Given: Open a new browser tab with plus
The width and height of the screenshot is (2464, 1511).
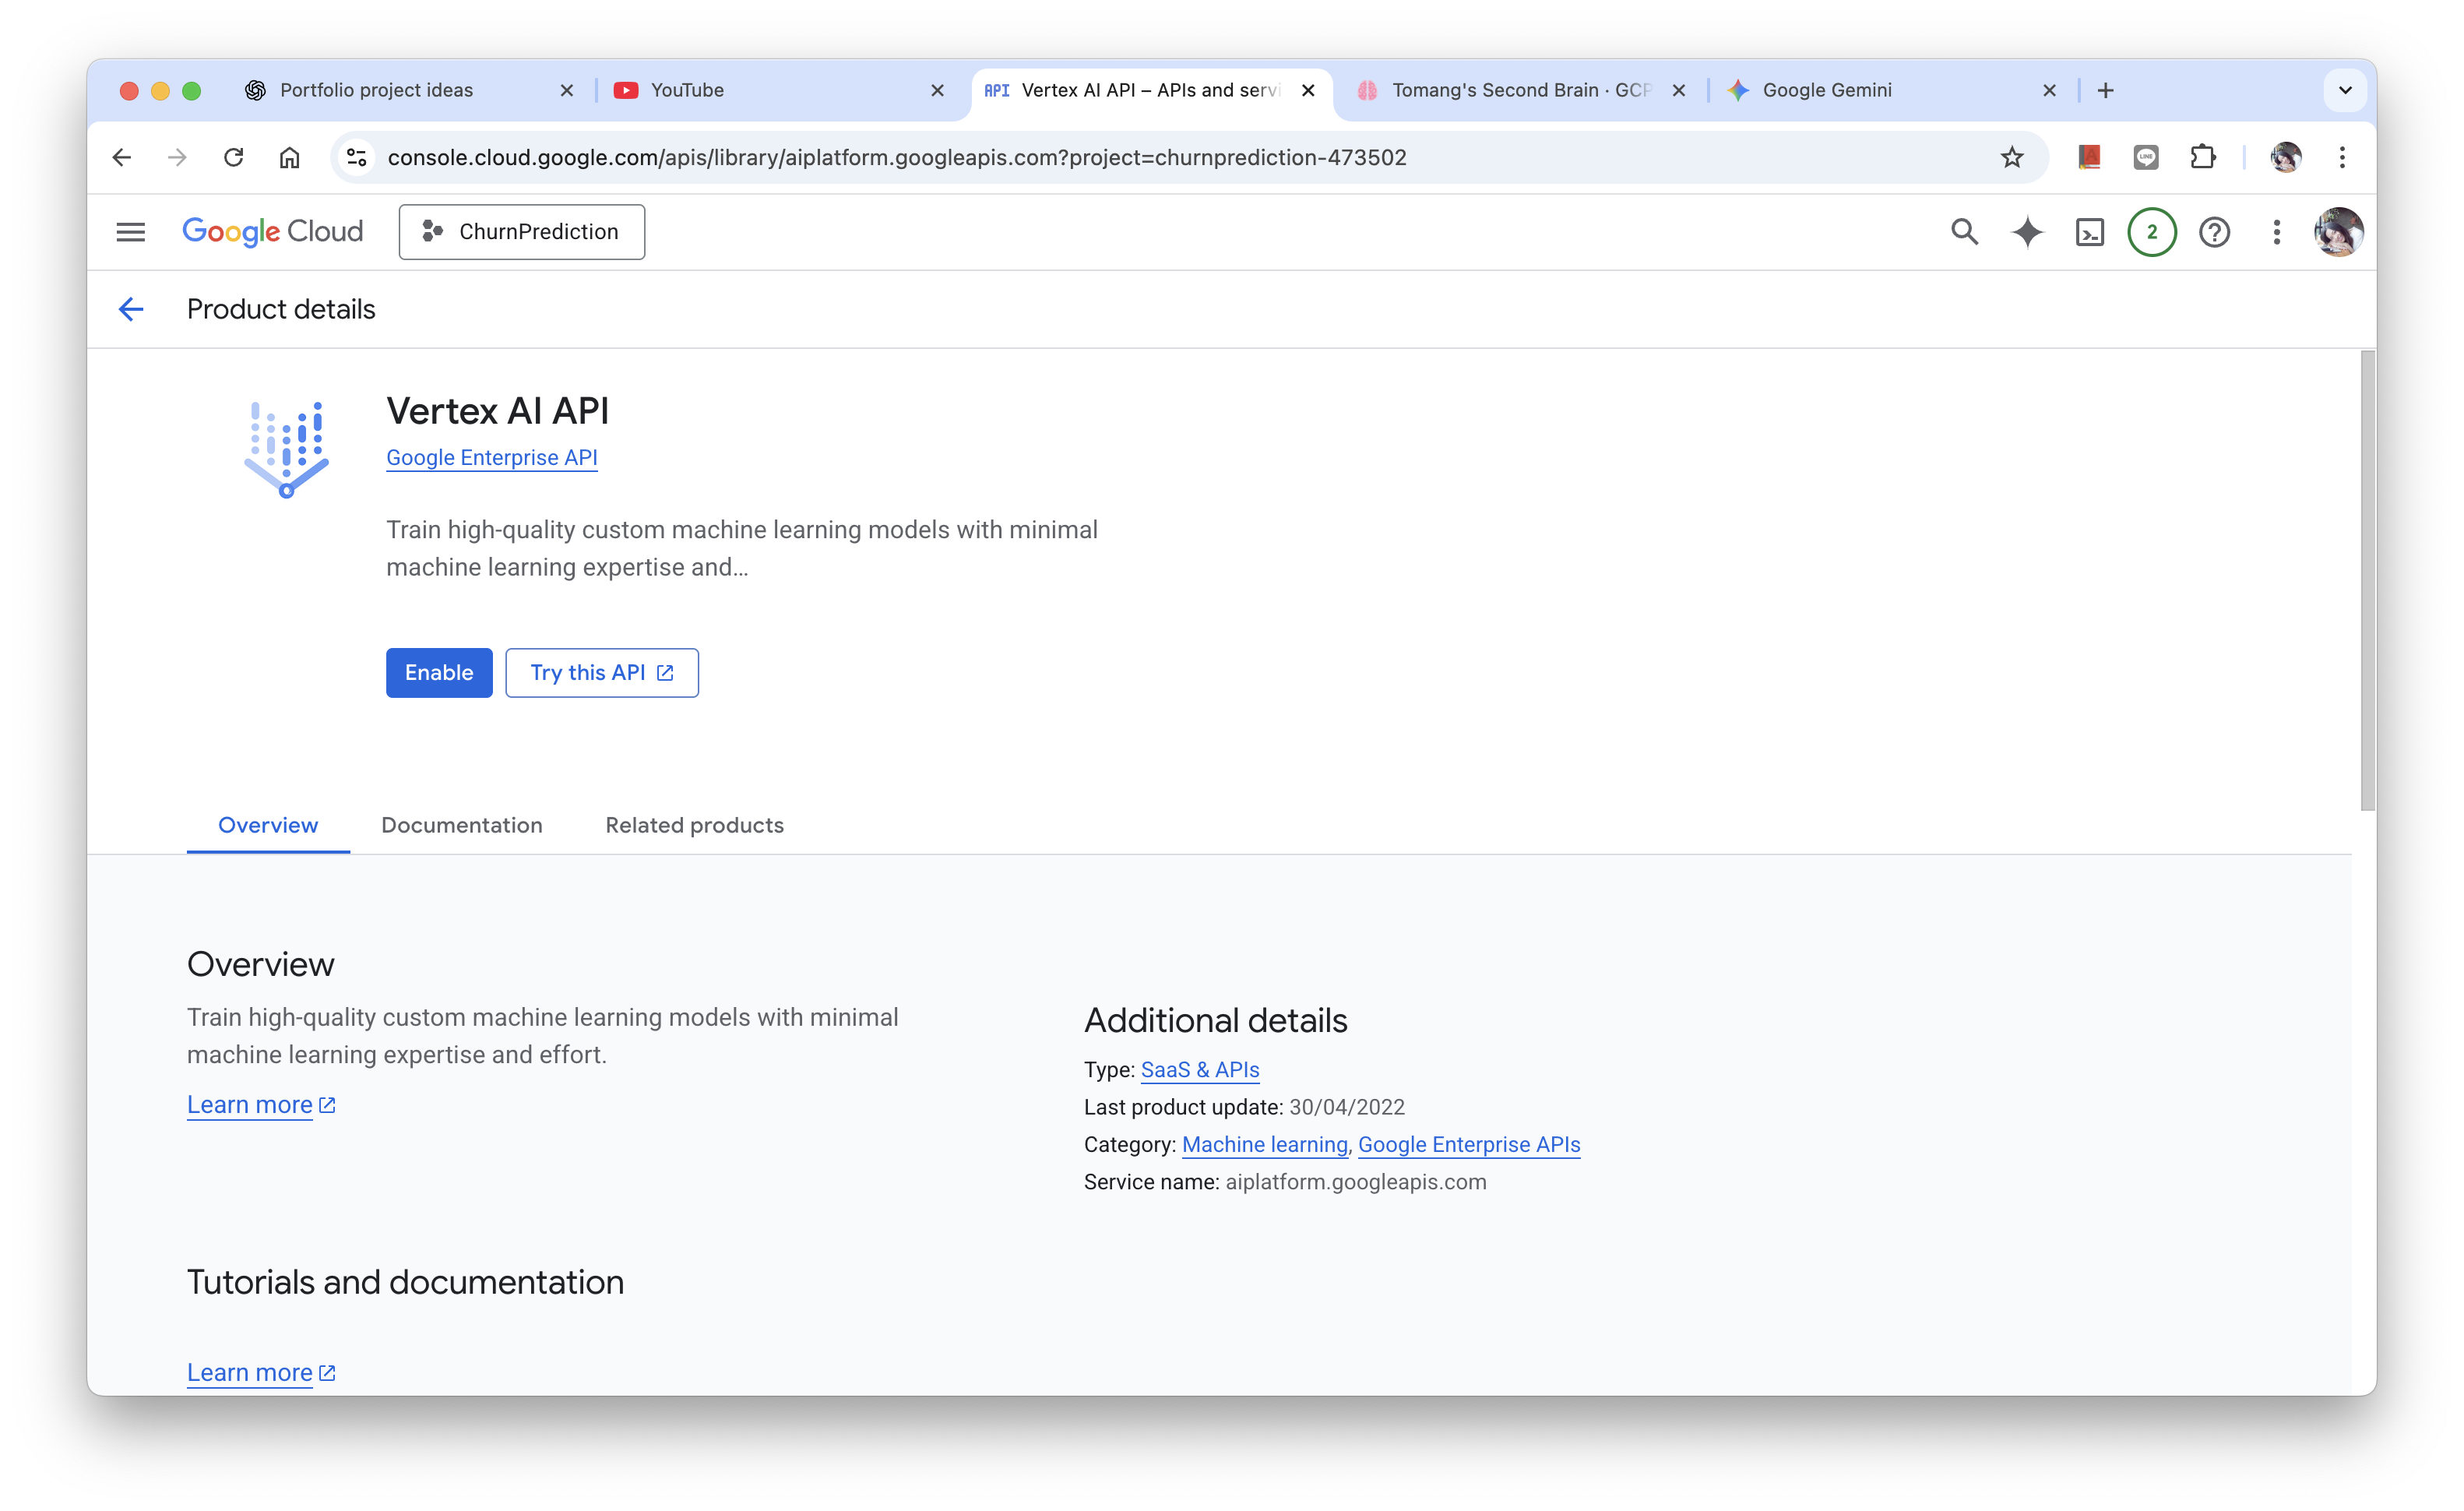Looking at the screenshot, I should point(2105,90).
